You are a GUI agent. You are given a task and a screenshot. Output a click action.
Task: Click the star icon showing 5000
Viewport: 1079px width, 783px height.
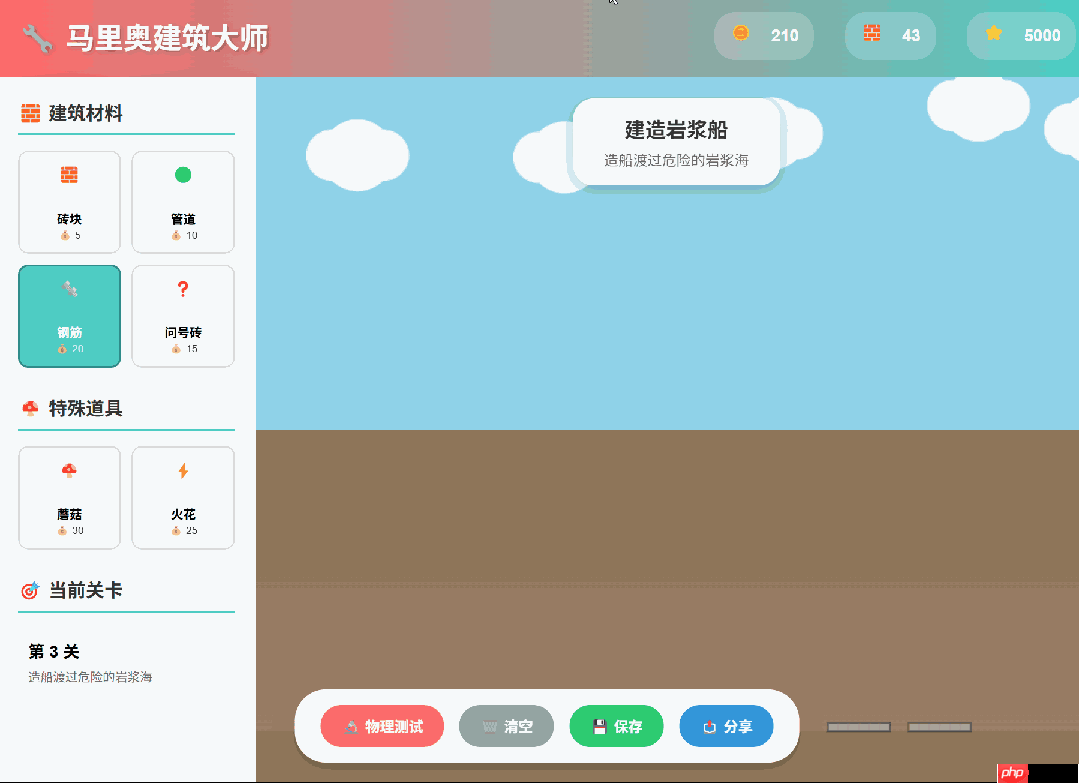coord(992,35)
